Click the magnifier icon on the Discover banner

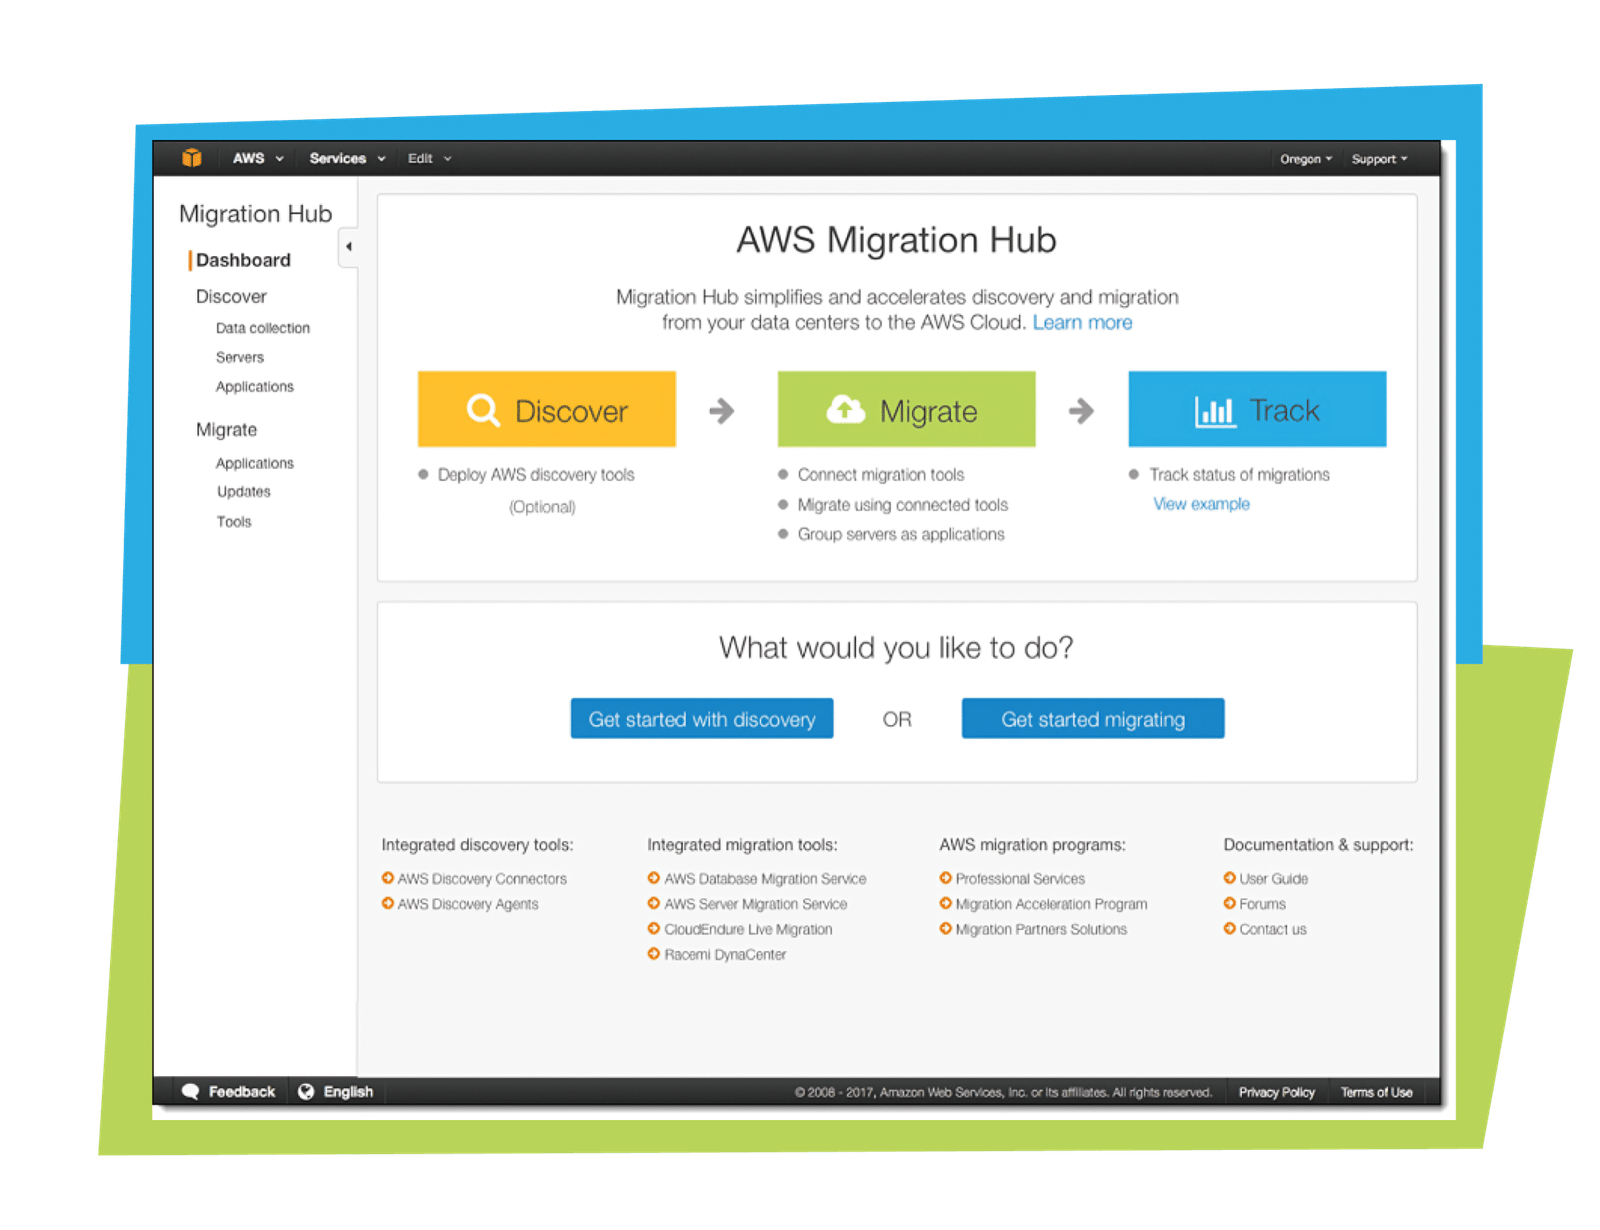[483, 409]
